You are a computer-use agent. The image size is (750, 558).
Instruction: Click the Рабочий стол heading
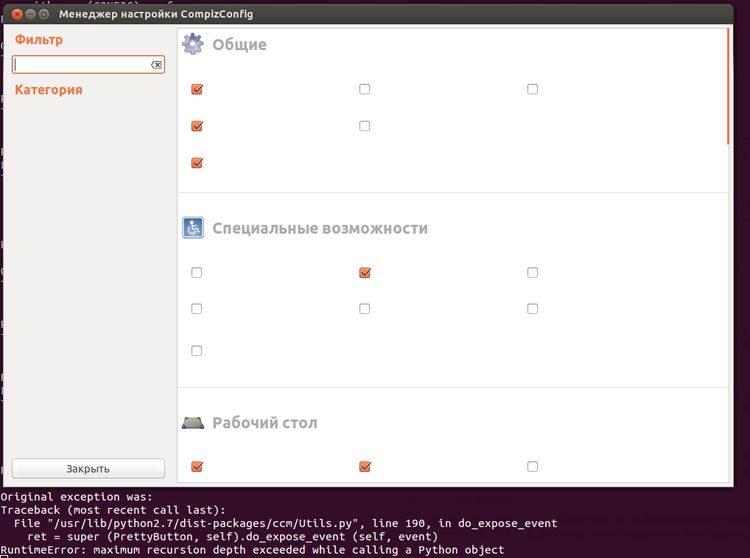point(265,423)
